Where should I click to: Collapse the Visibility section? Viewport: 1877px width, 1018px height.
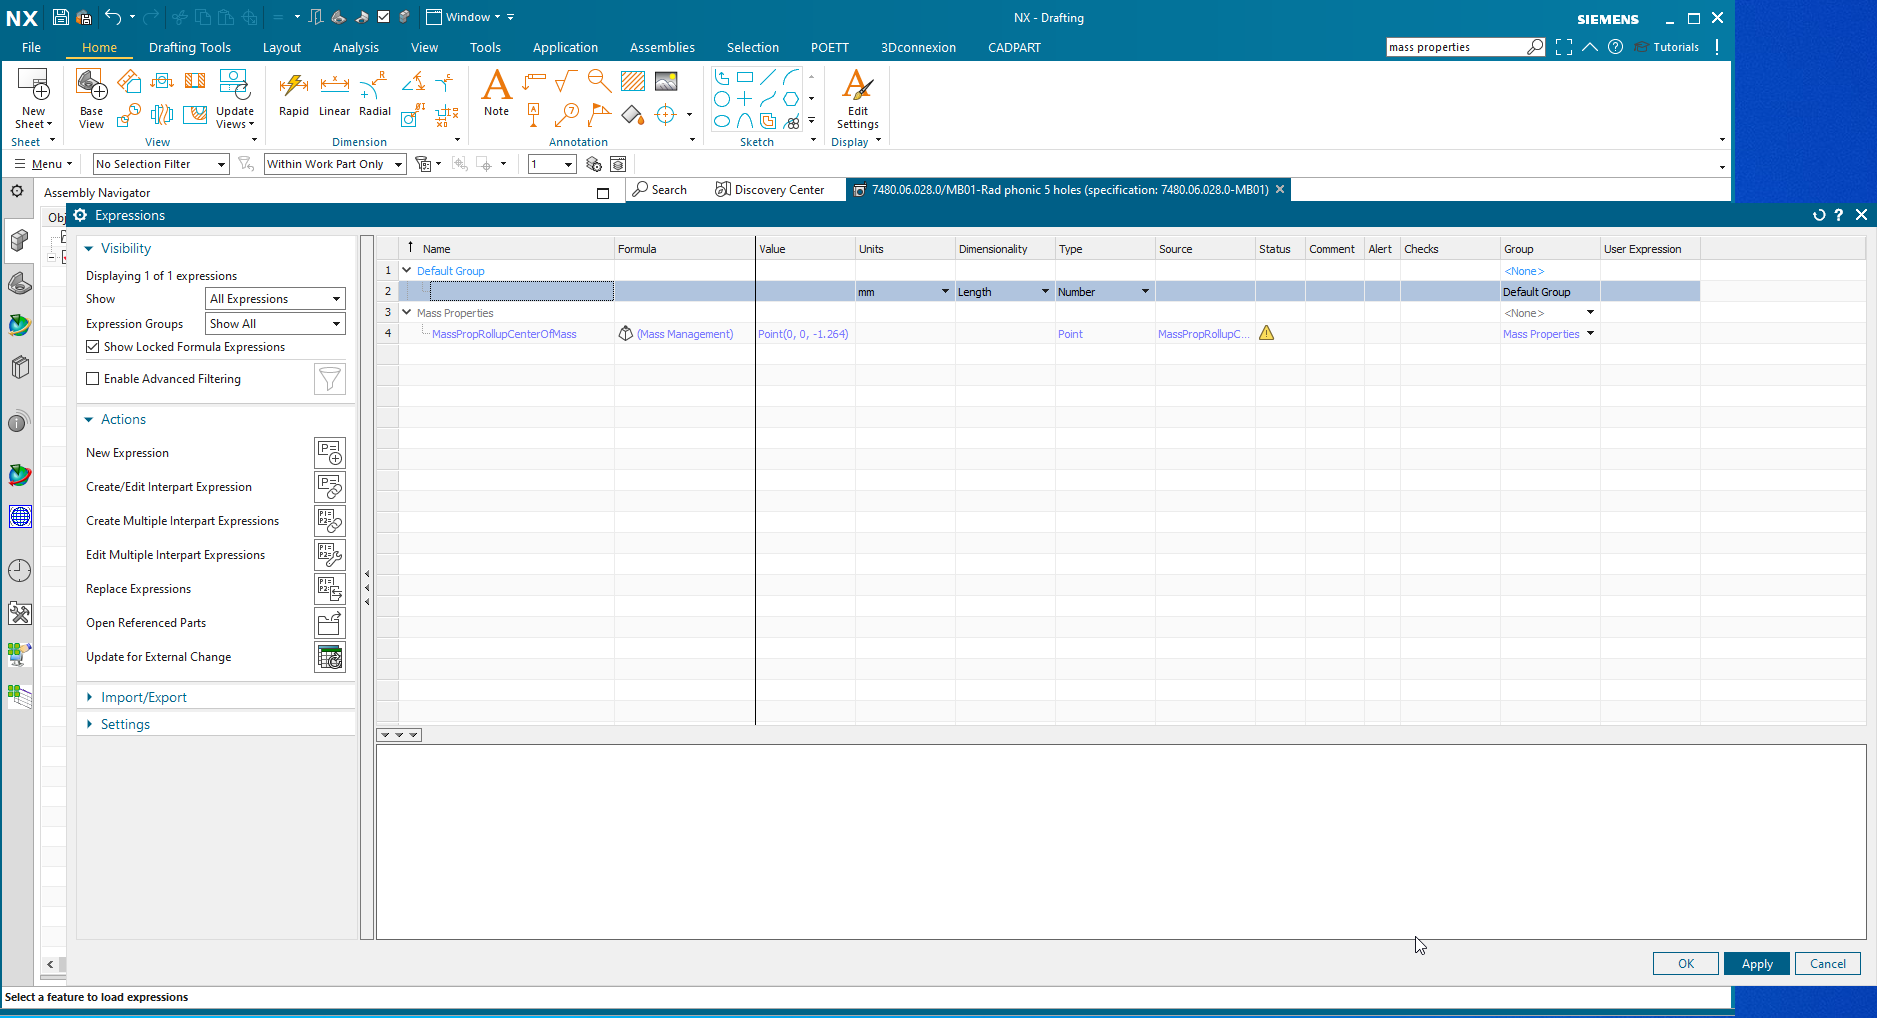coord(89,249)
